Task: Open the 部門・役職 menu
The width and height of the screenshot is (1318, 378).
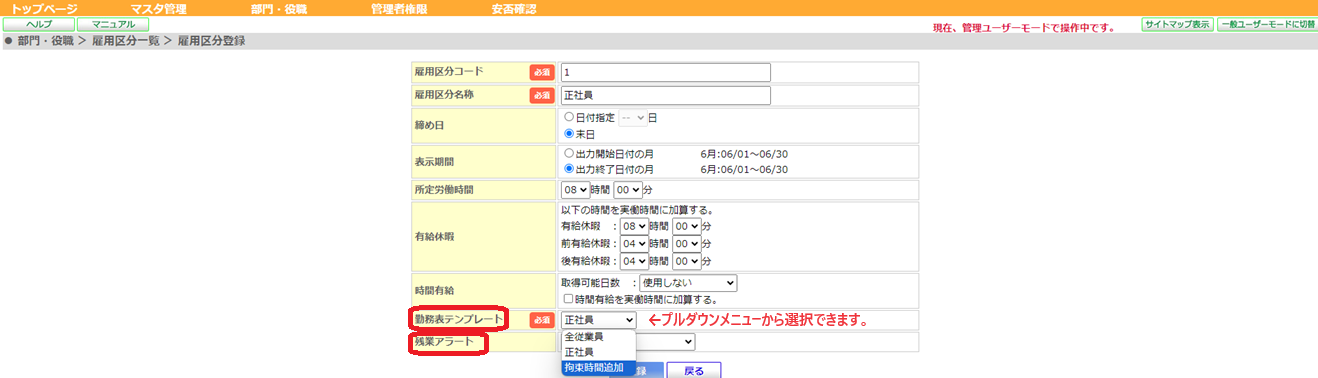Action: click(x=279, y=8)
